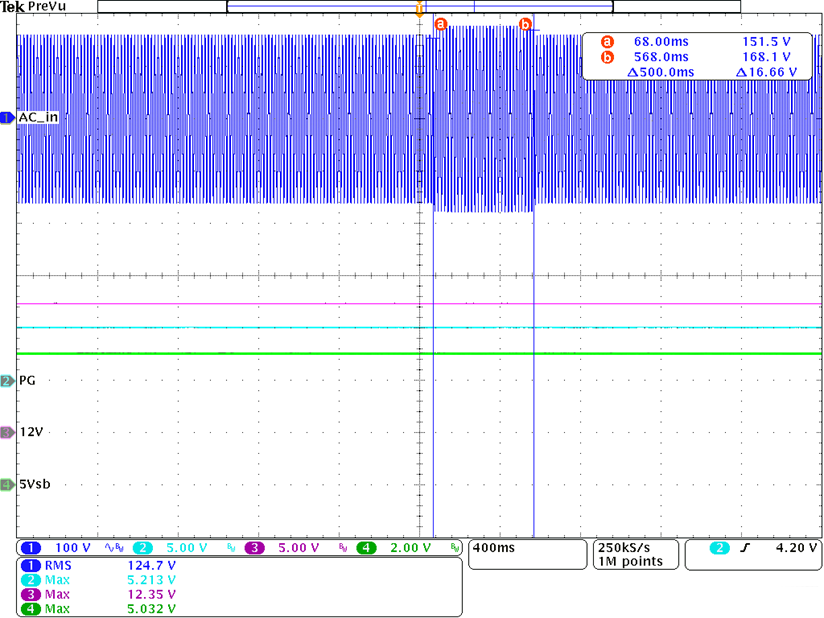The image size is (824, 618).
Task: Click the 250kS/s sample rate readout
Action: tap(624, 548)
